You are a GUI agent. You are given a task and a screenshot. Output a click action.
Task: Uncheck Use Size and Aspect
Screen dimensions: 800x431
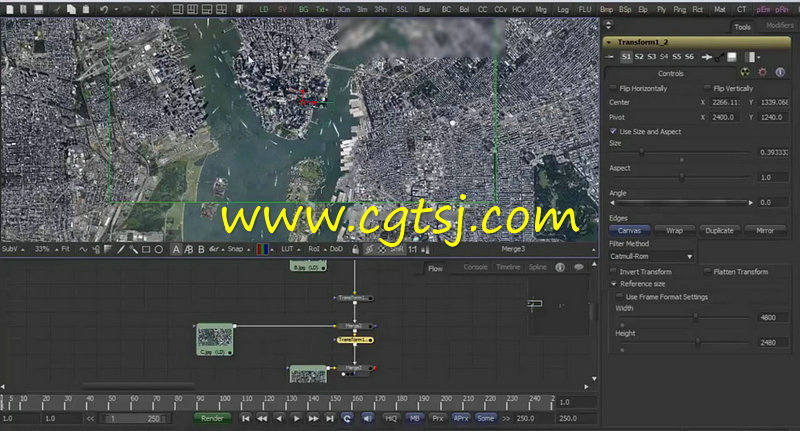(613, 132)
